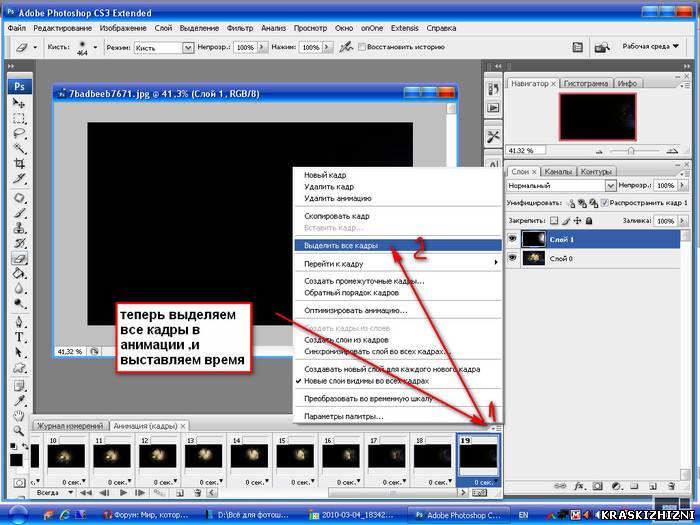The image size is (700, 525).
Task: Select the Move tool
Action: click(19, 104)
